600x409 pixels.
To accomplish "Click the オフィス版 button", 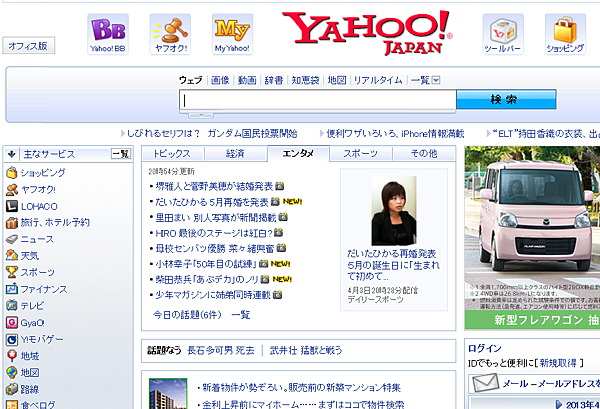I will click(29, 46).
